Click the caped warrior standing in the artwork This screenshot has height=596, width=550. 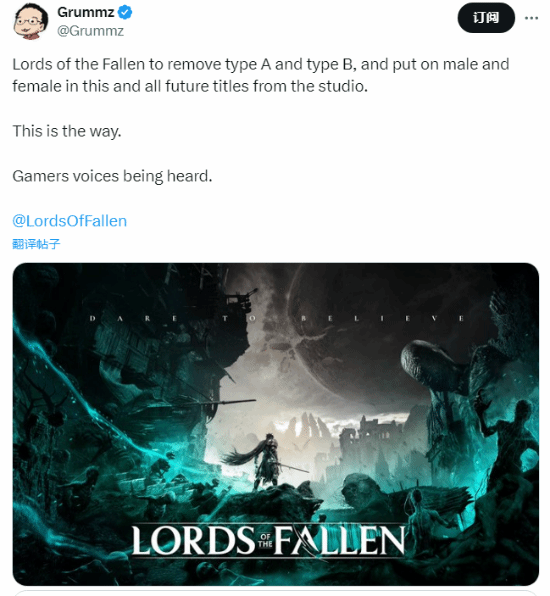tap(264, 460)
